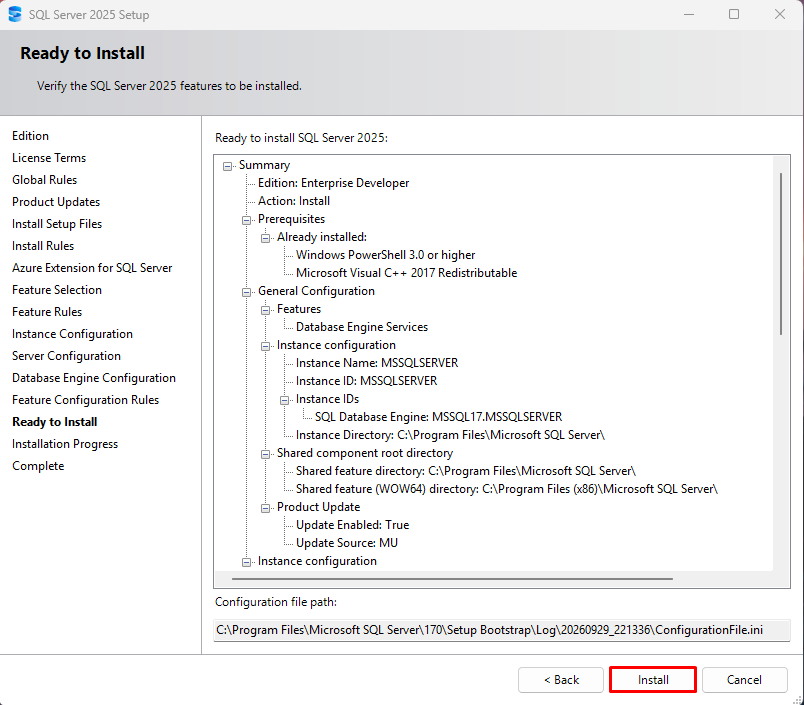
Task: Open the Feature Selection step in sidebar
Action: (57, 290)
